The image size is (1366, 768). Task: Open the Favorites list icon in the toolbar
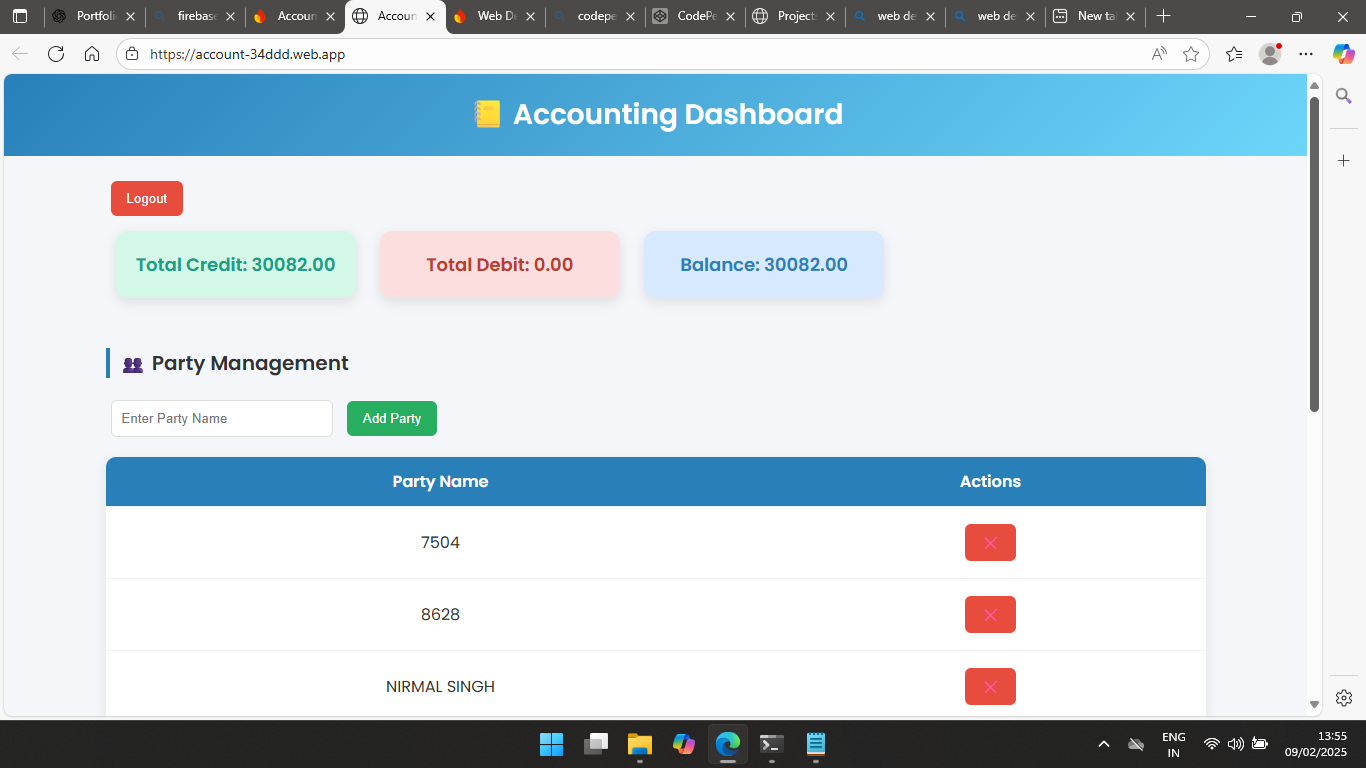click(1234, 54)
